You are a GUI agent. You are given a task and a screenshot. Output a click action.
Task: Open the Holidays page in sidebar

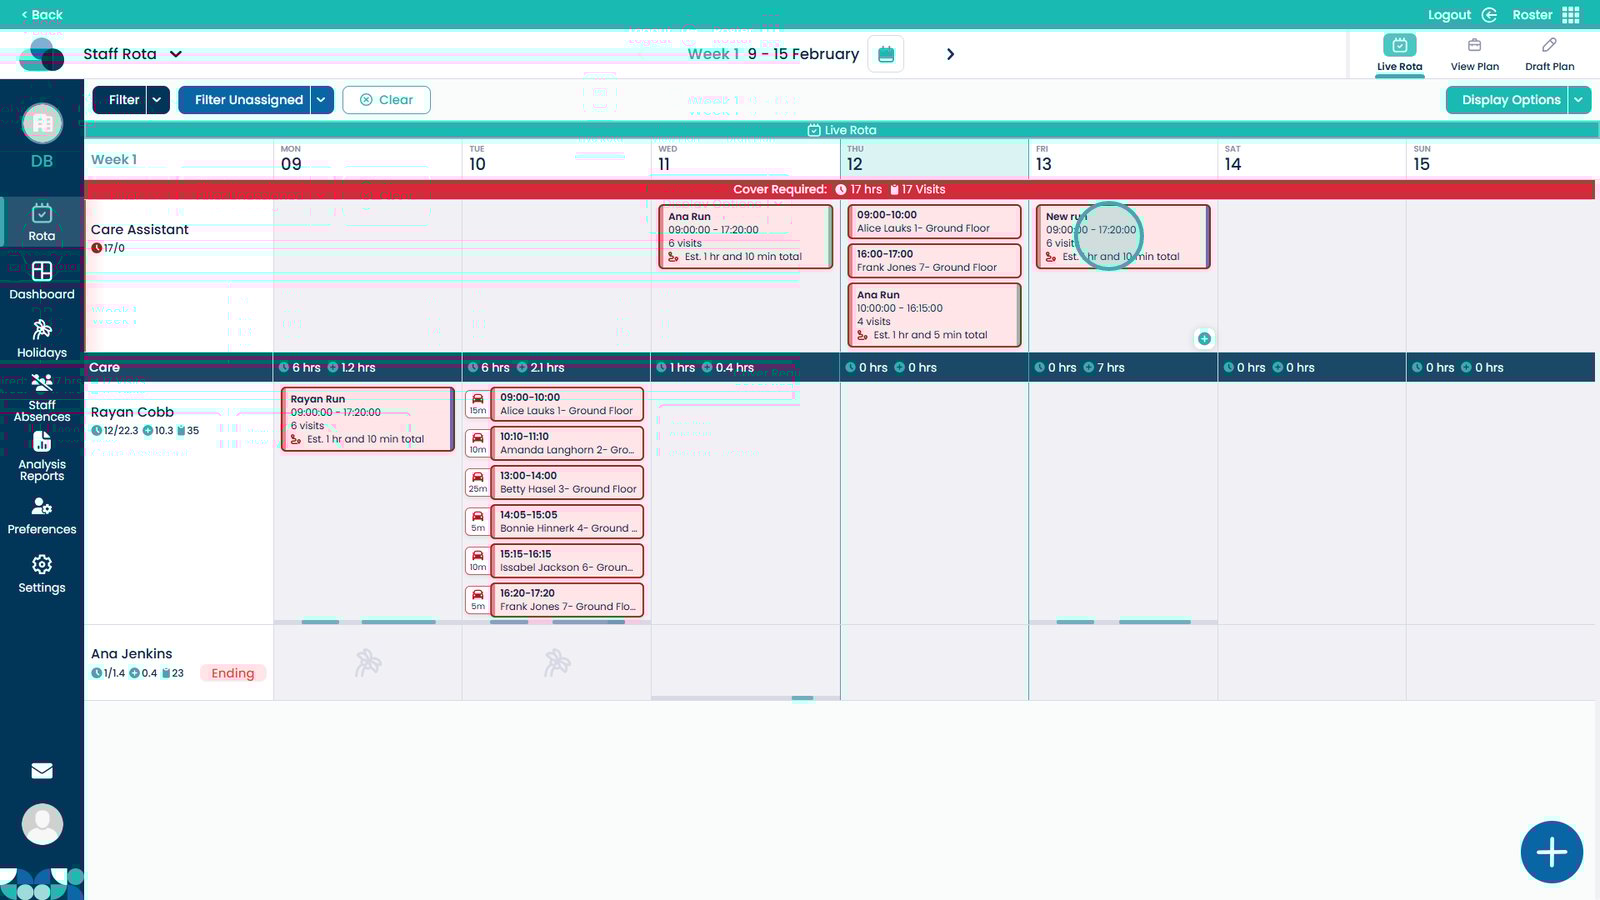click(42, 339)
